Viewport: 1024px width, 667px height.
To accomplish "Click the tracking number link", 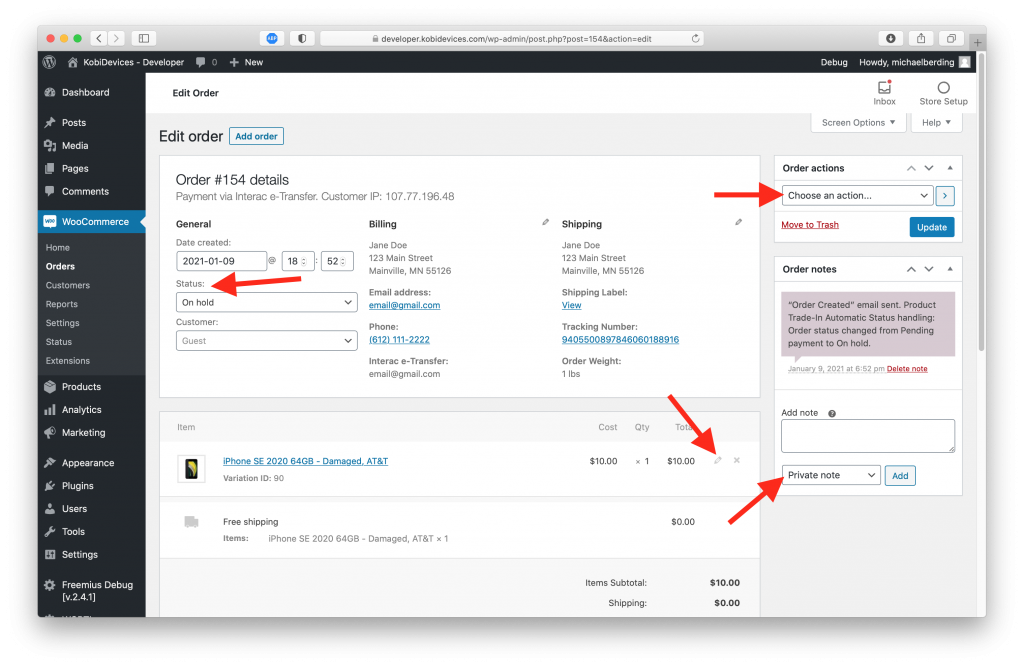I will pyautogui.click(x=620, y=340).
